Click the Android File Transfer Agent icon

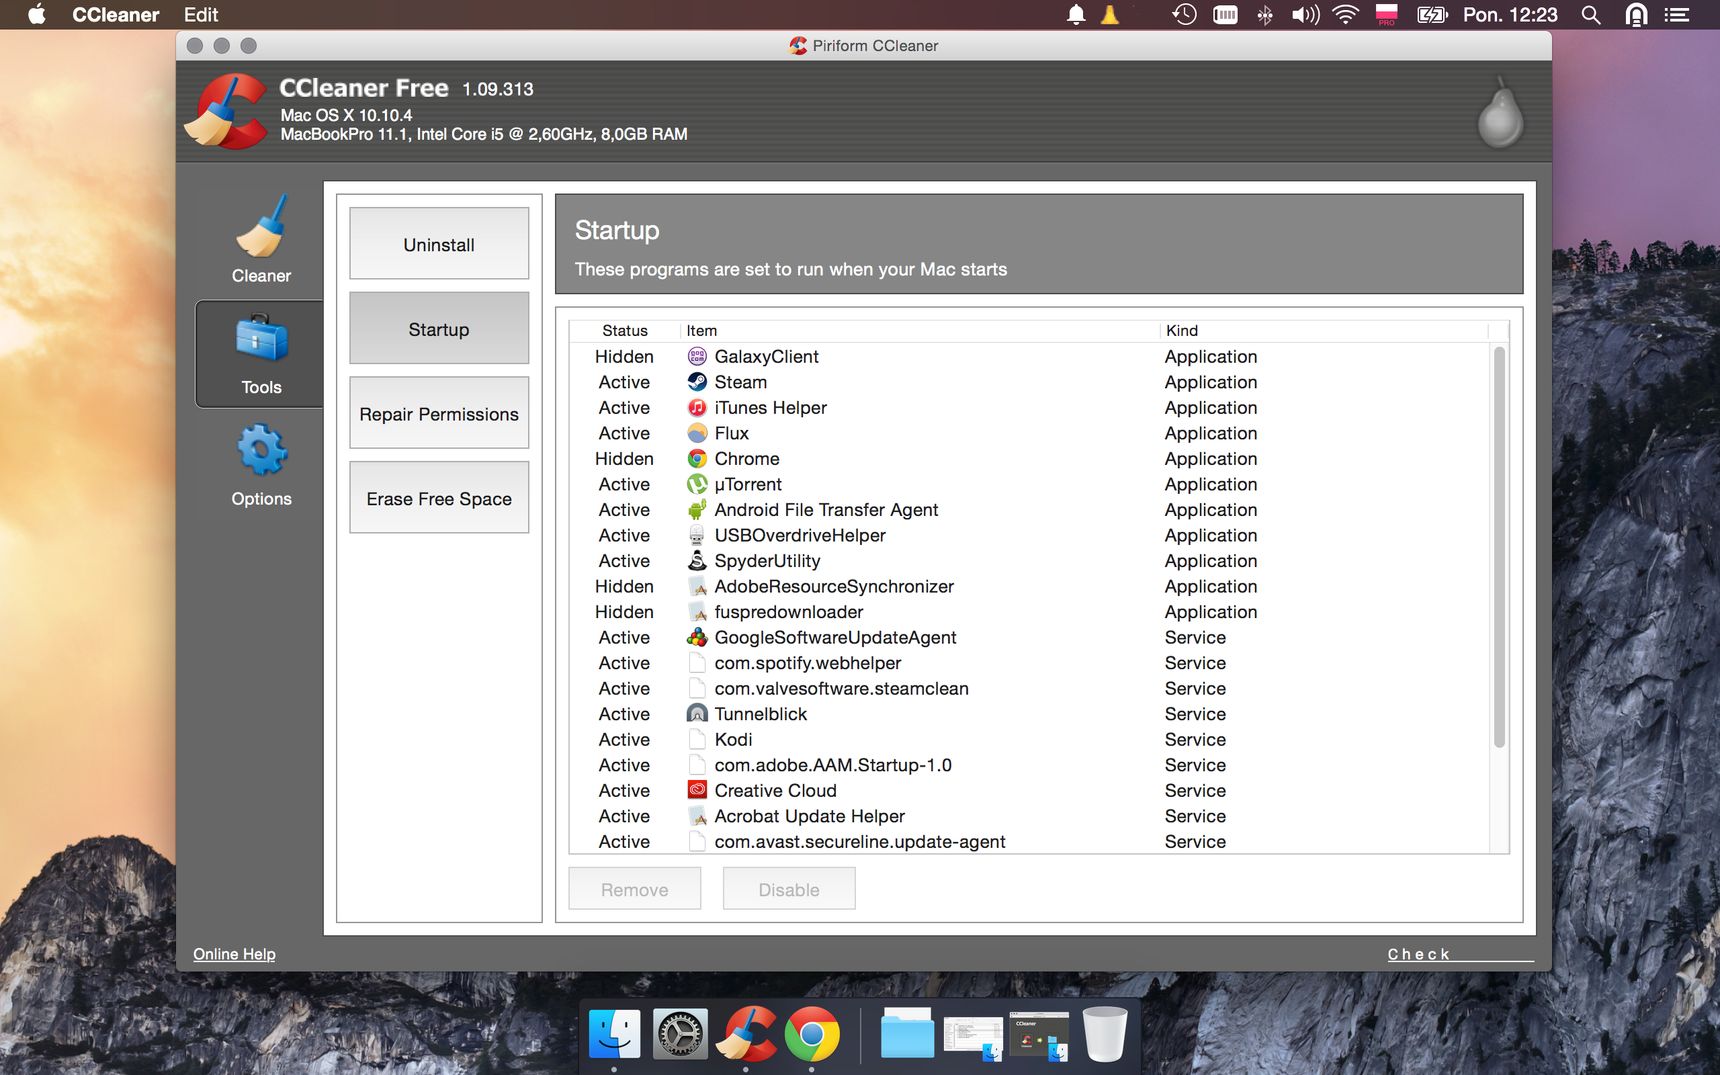click(697, 510)
